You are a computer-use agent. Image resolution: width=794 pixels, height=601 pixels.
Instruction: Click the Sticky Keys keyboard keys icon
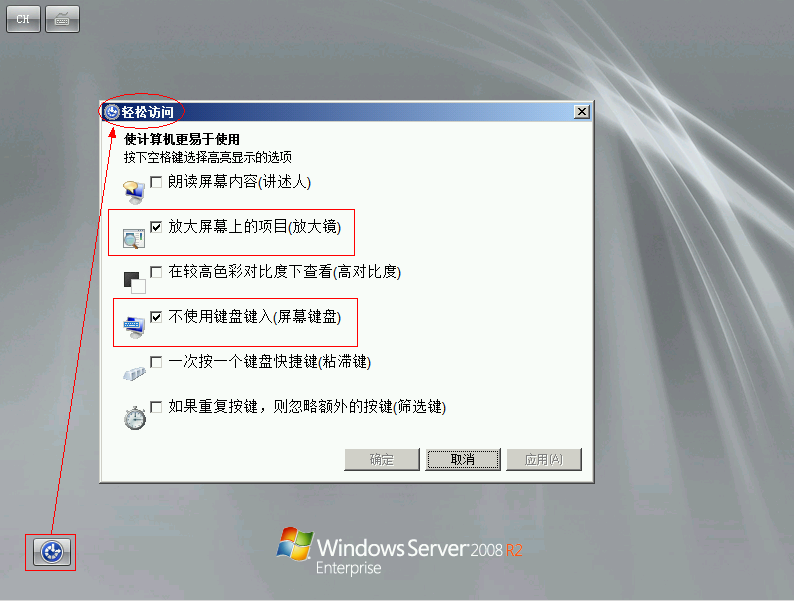point(134,374)
